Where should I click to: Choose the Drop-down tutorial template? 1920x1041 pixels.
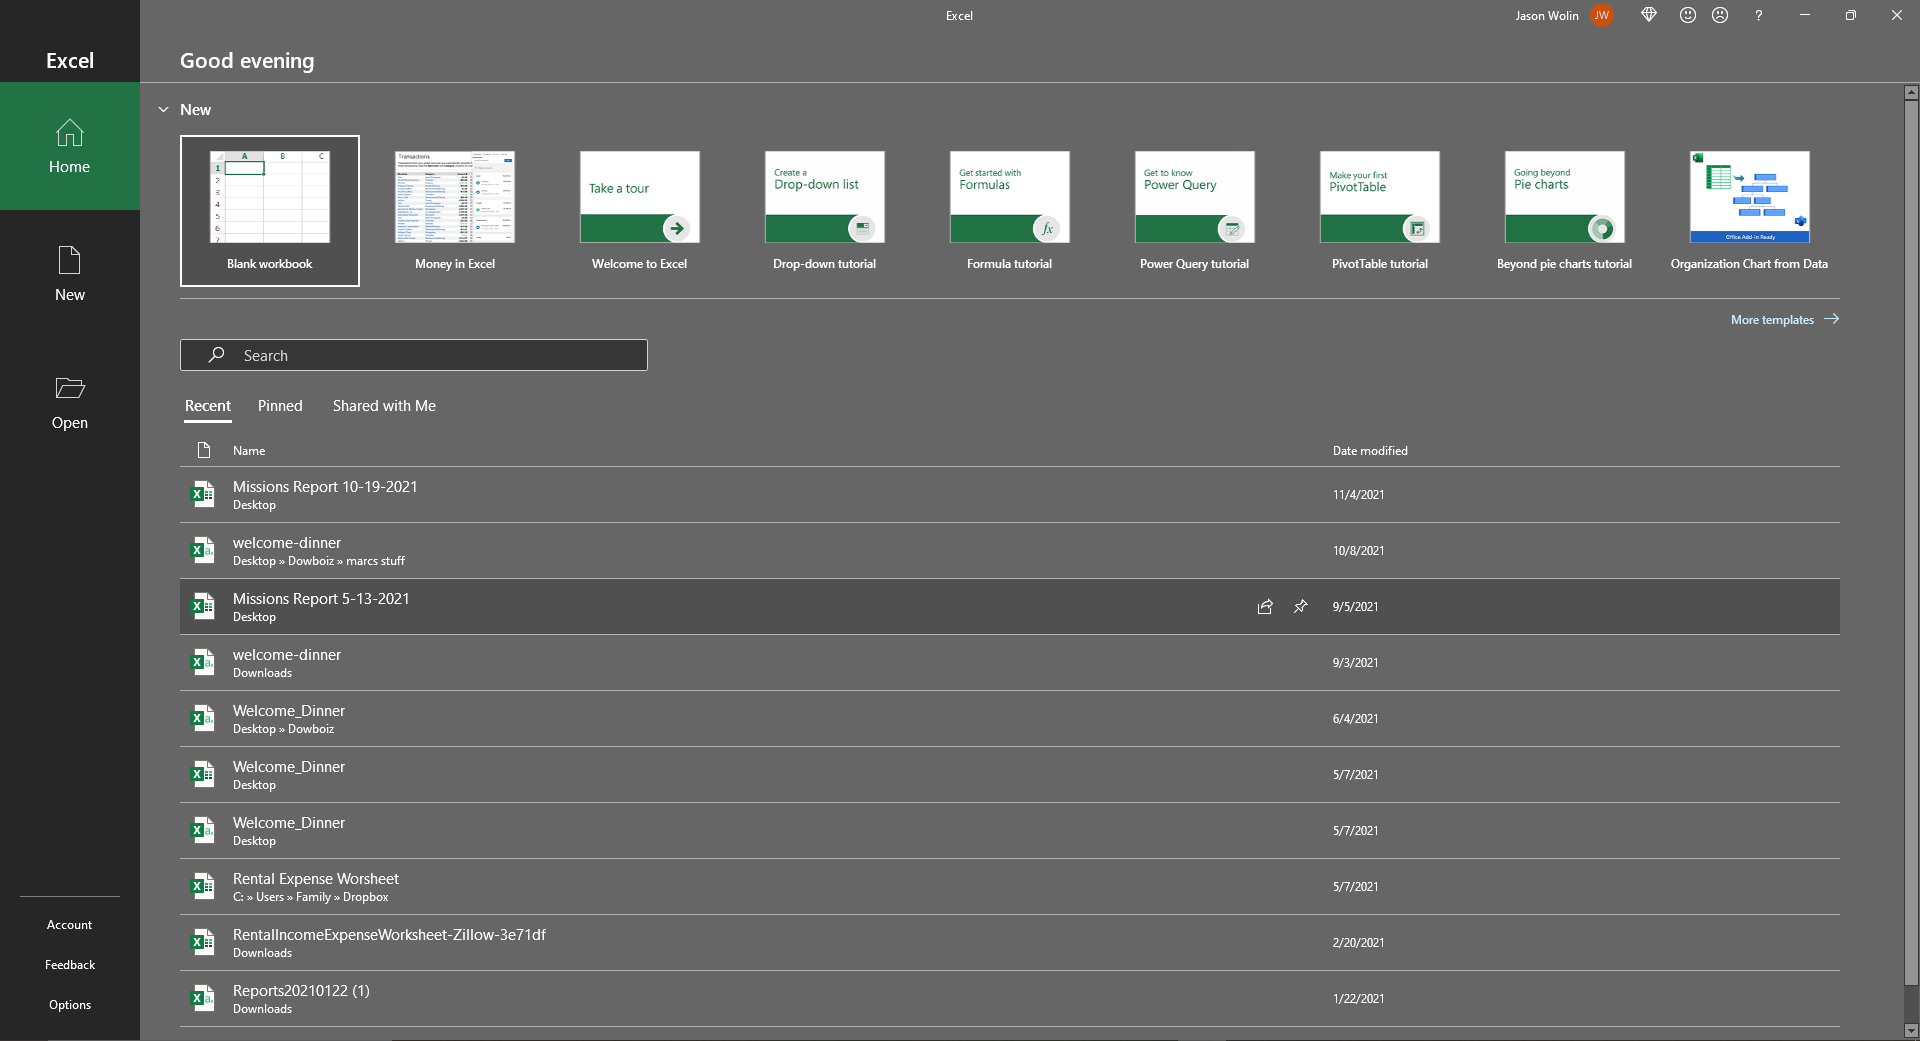825,211
